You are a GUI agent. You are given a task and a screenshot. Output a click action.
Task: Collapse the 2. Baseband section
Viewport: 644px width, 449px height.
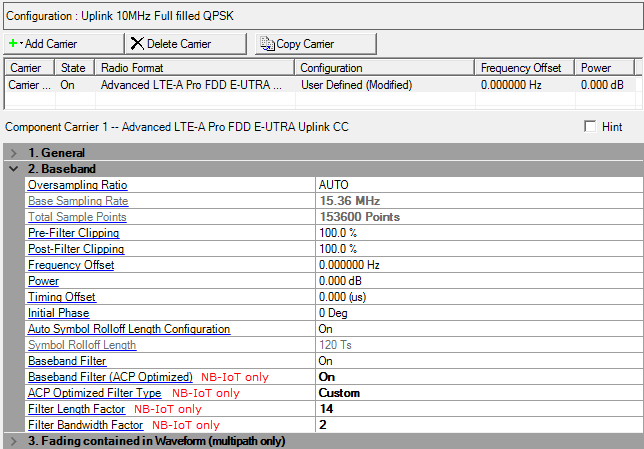click(x=14, y=169)
